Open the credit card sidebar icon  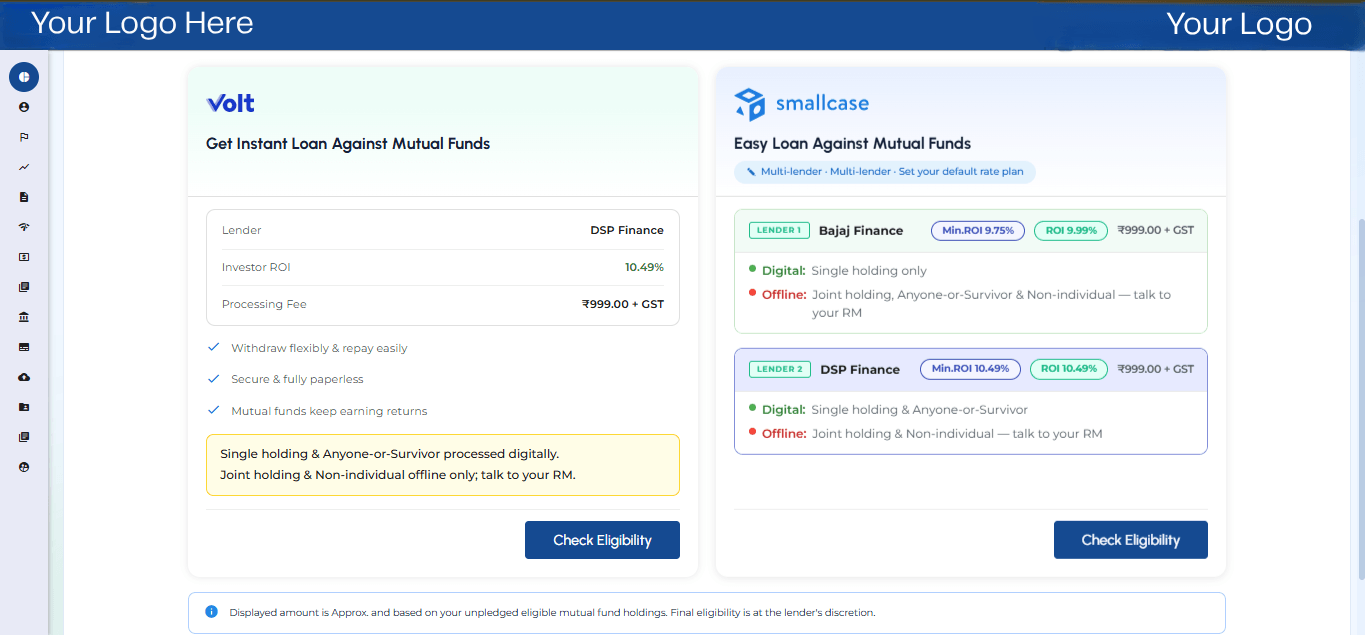24,347
